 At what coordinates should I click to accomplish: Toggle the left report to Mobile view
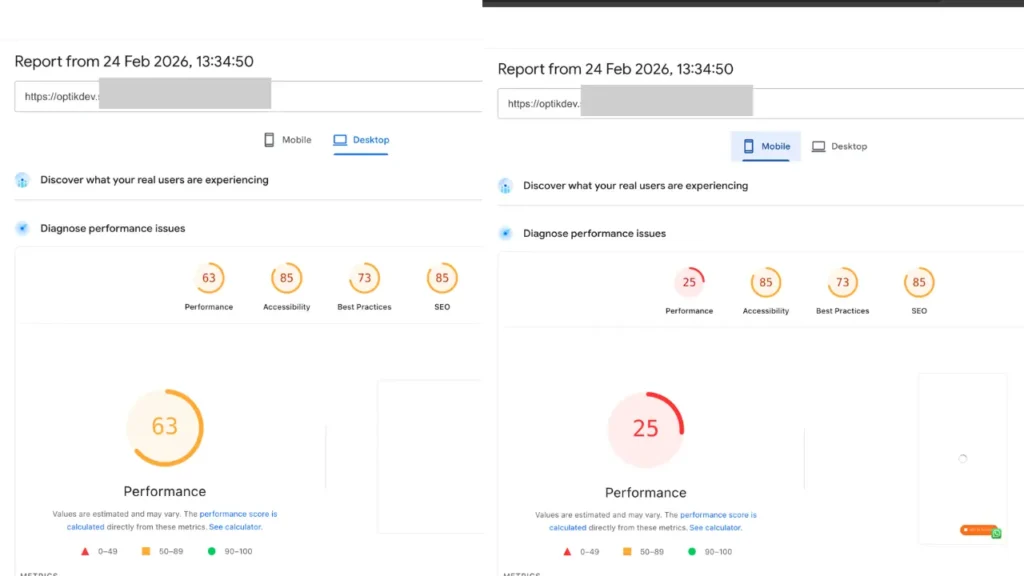tap(287, 140)
